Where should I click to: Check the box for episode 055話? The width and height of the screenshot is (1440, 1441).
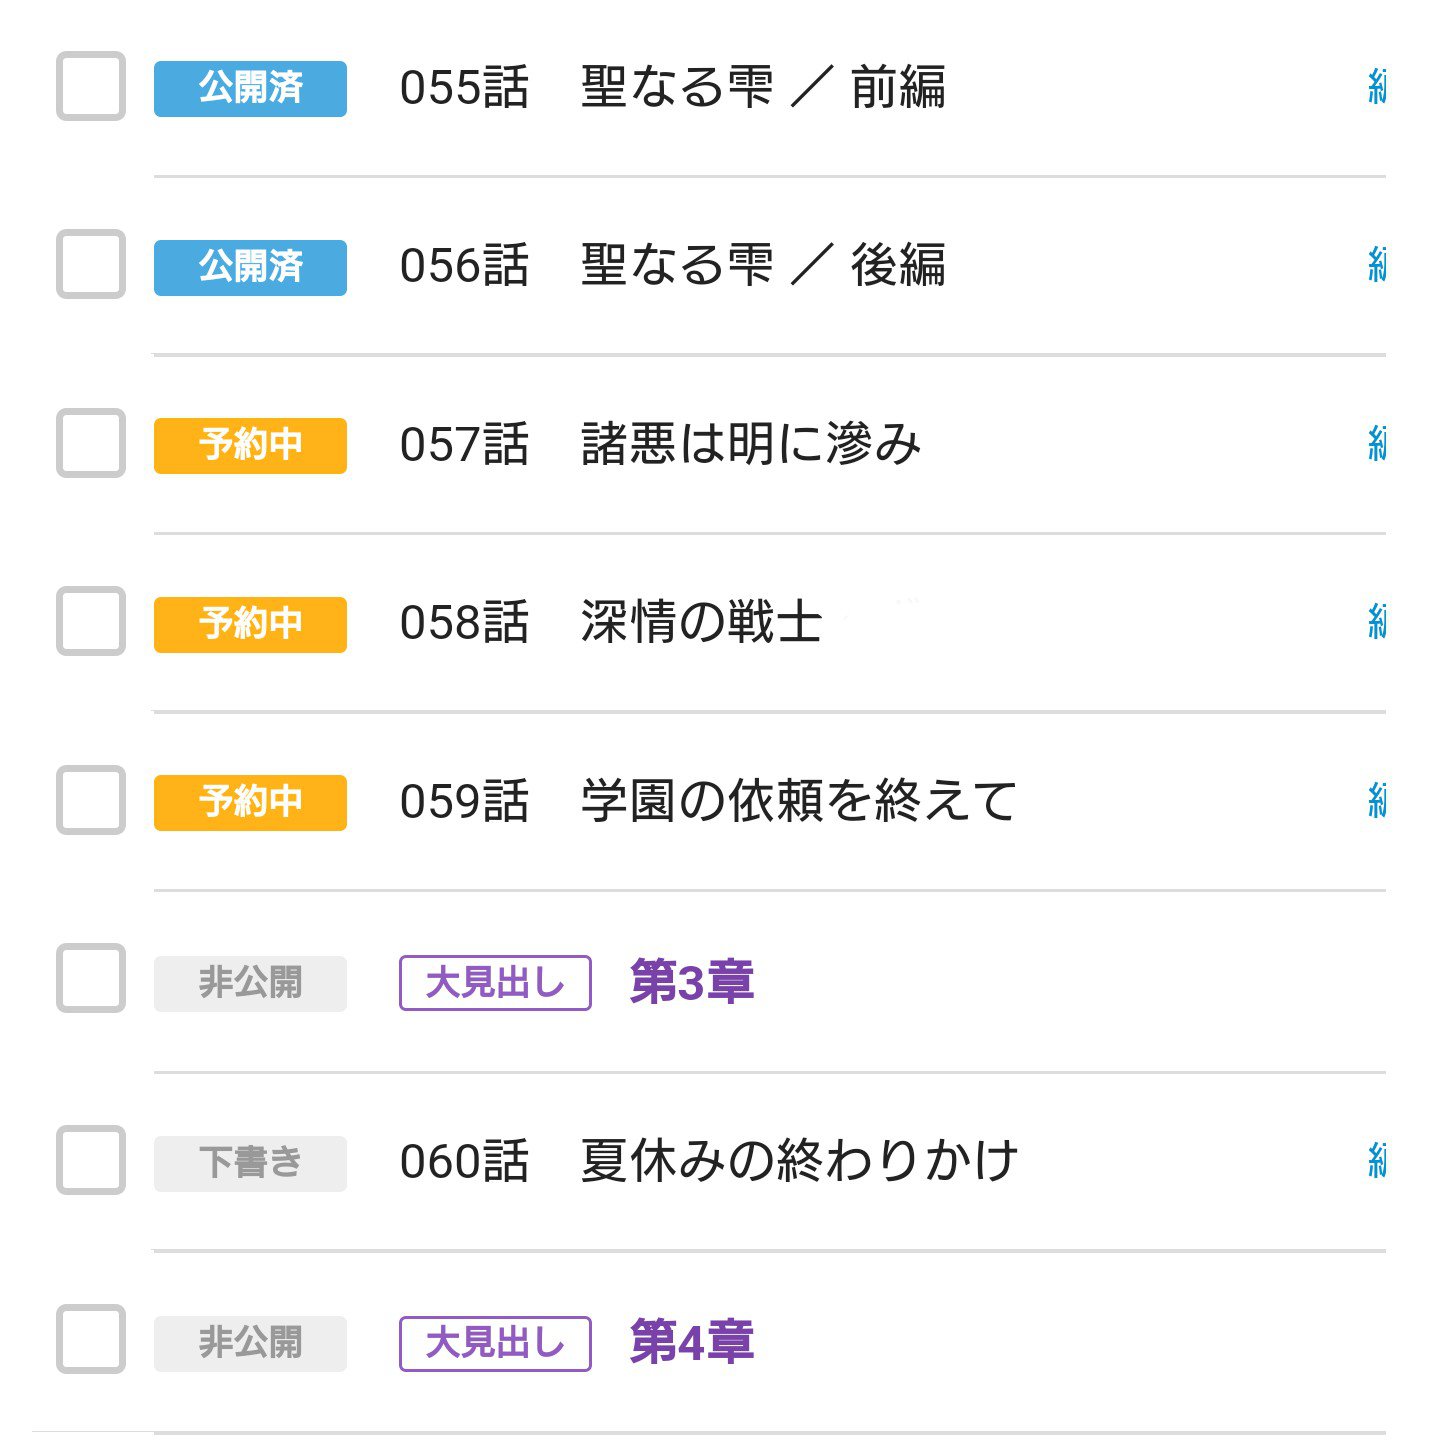click(x=91, y=87)
